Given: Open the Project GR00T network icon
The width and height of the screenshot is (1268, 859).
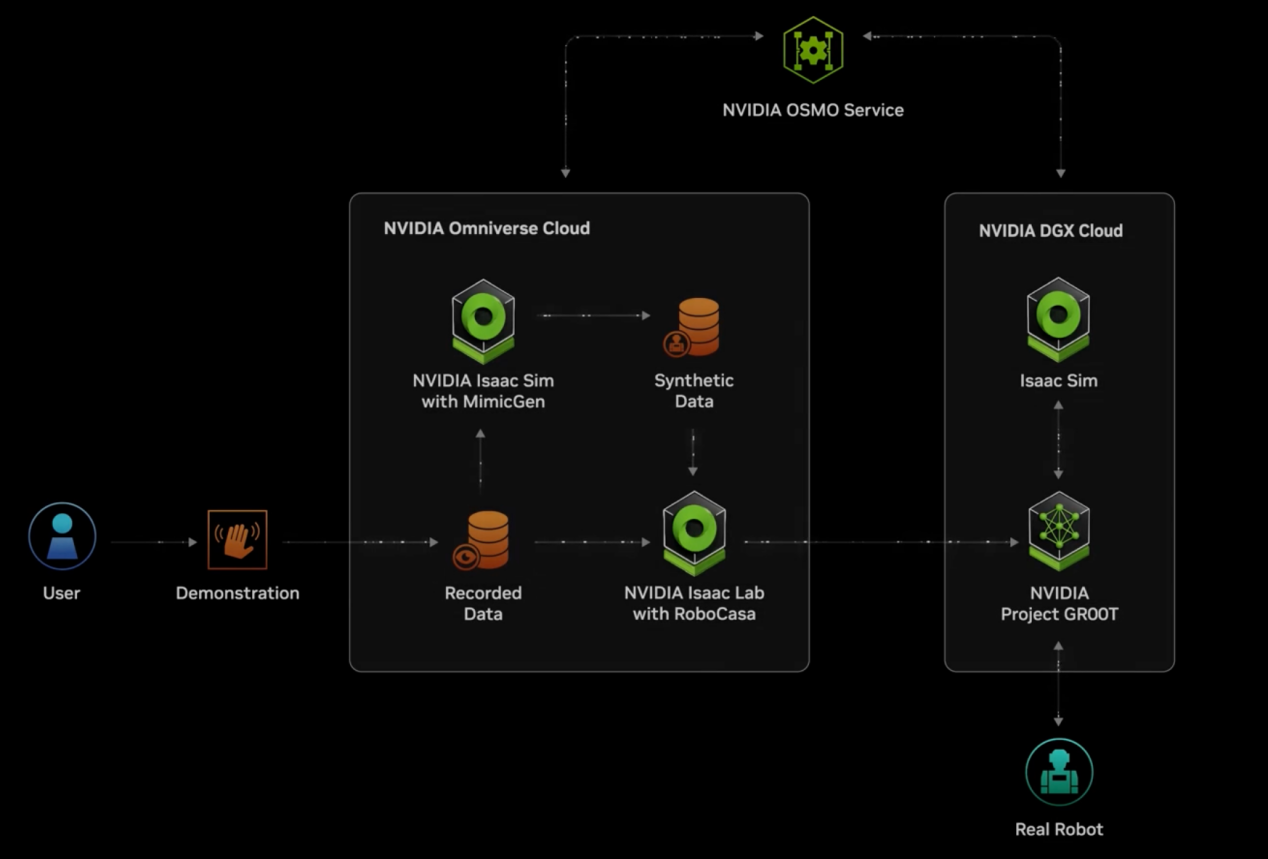Looking at the screenshot, I should click(x=1059, y=531).
